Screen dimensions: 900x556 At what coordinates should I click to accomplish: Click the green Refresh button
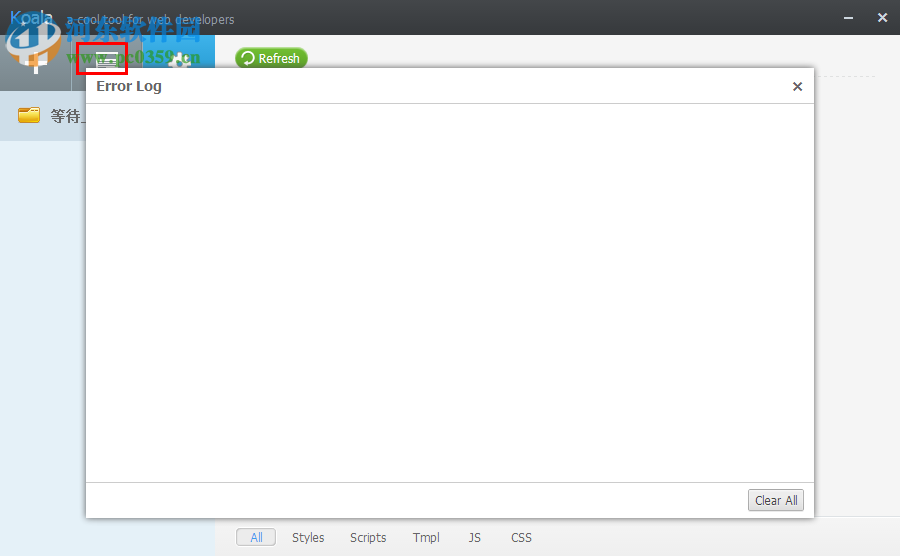click(x=271, y=58)
